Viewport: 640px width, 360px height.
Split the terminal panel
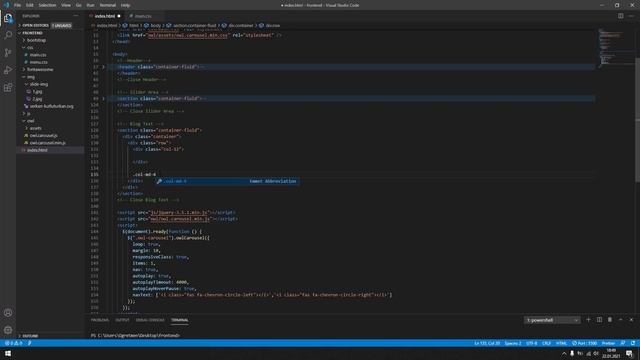[x=599, y=320]
